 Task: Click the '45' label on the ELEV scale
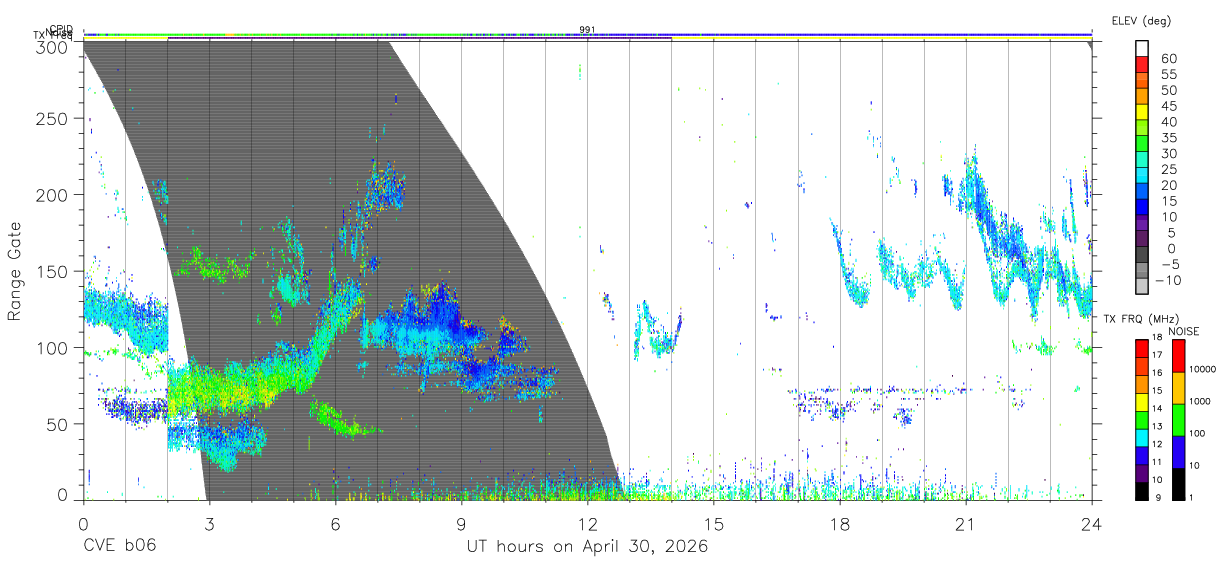coord(1167,106)
